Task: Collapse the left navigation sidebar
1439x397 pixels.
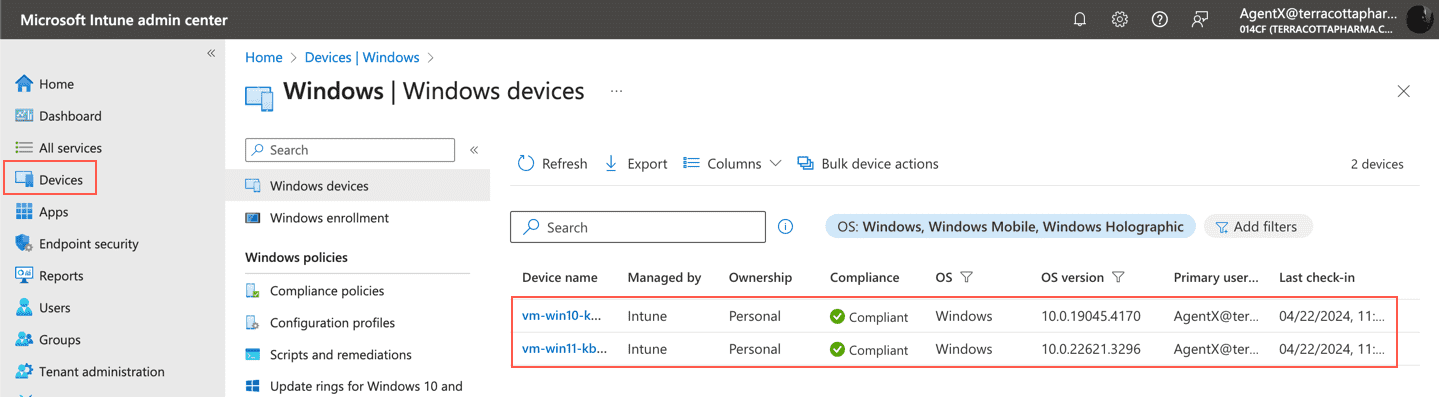Action: pos(211,53)
